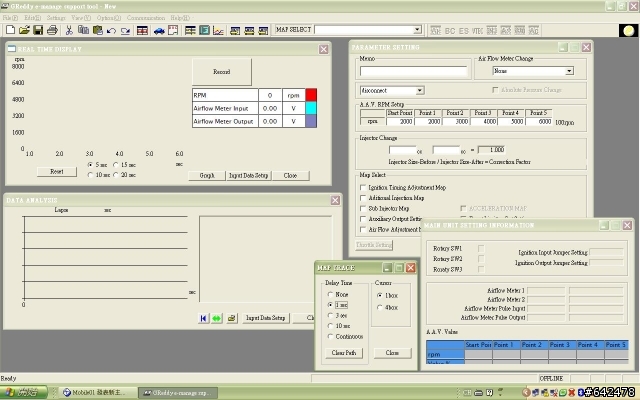
Task: Click the teal panel toolbar icon
Action: point(204,30)
